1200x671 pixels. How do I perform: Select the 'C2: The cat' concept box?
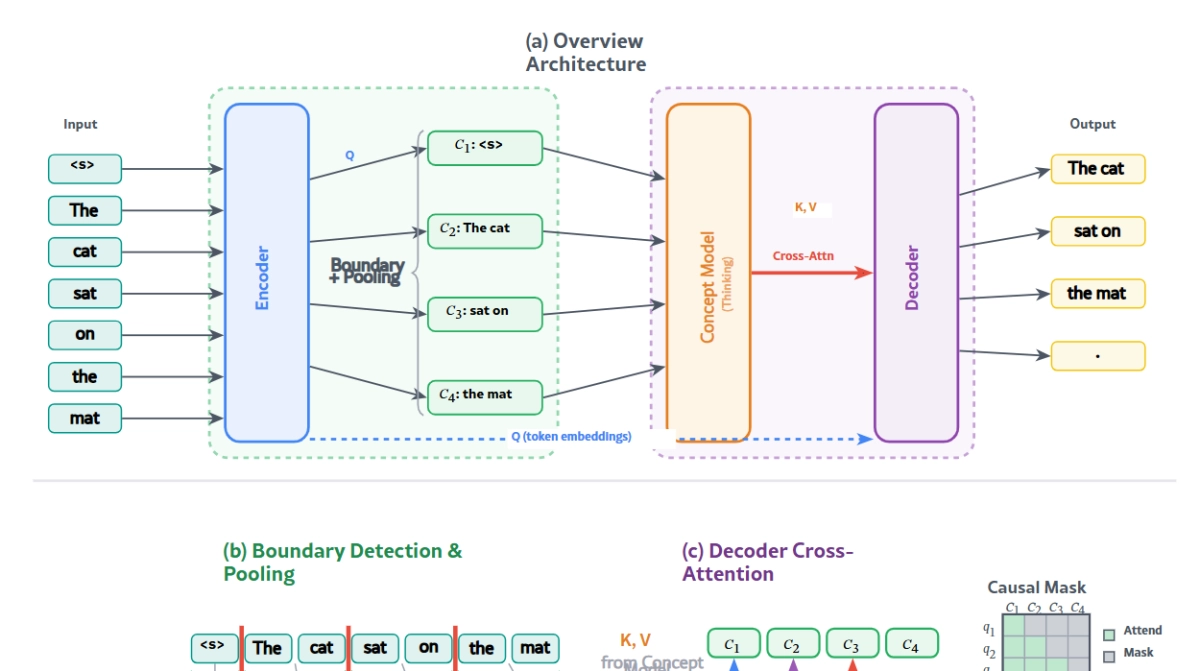pos(484,229)
